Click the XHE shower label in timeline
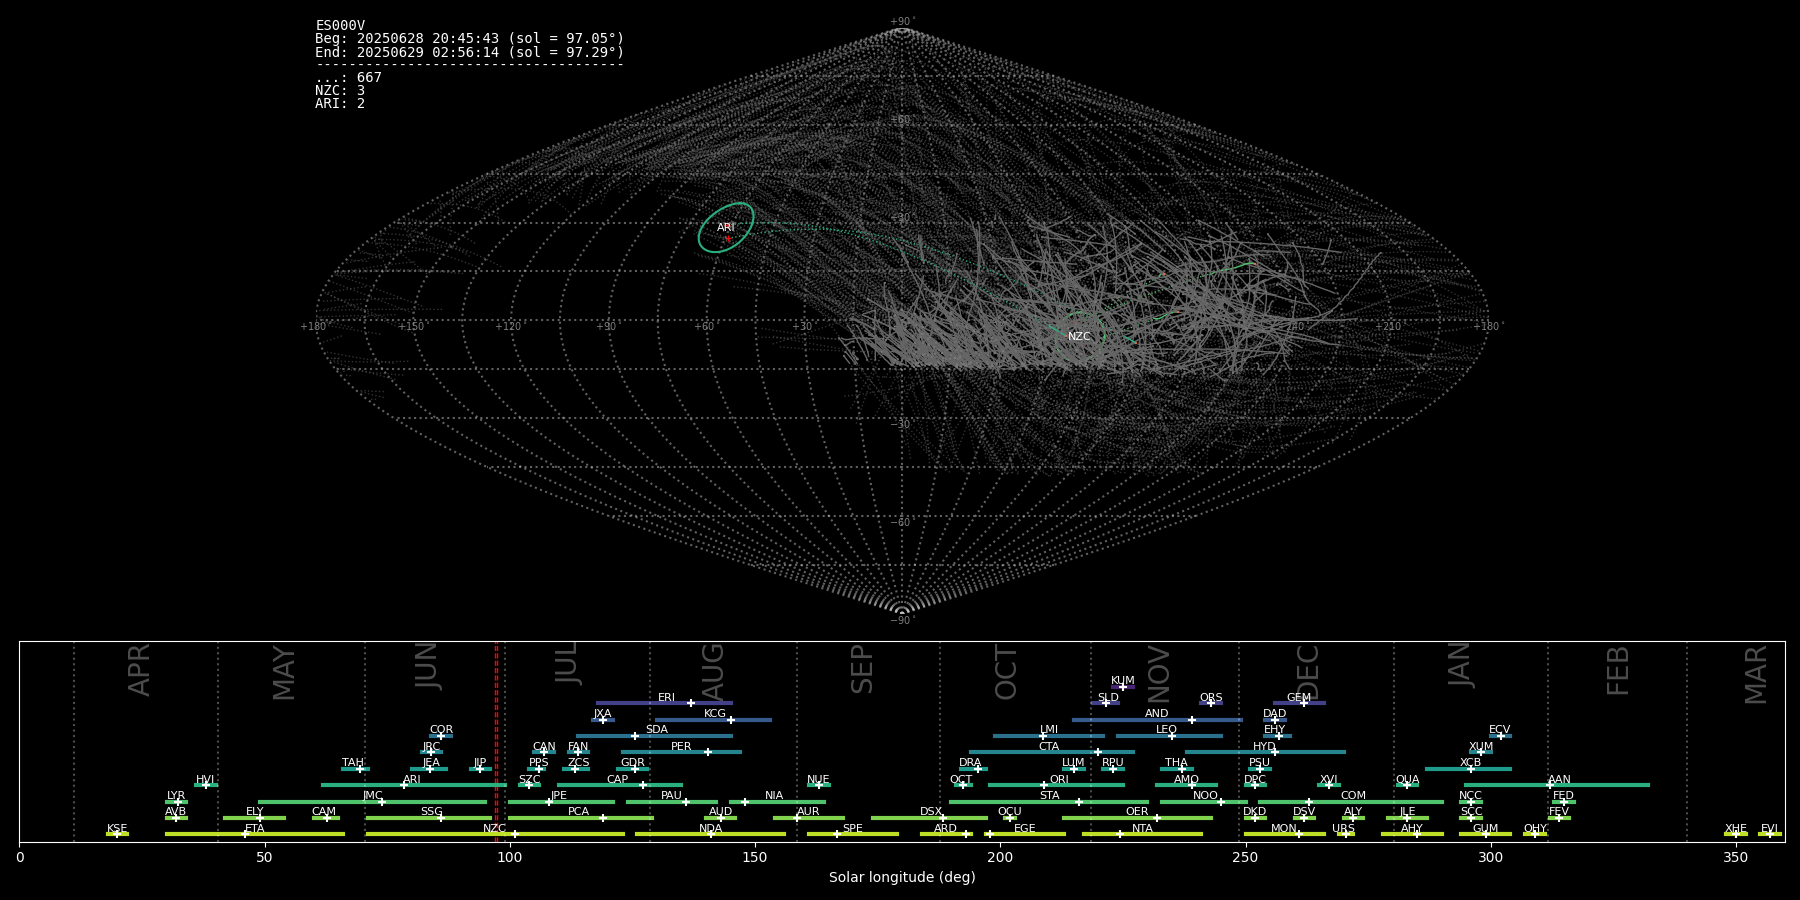Screen dimensions: 1800x900 1736,829
